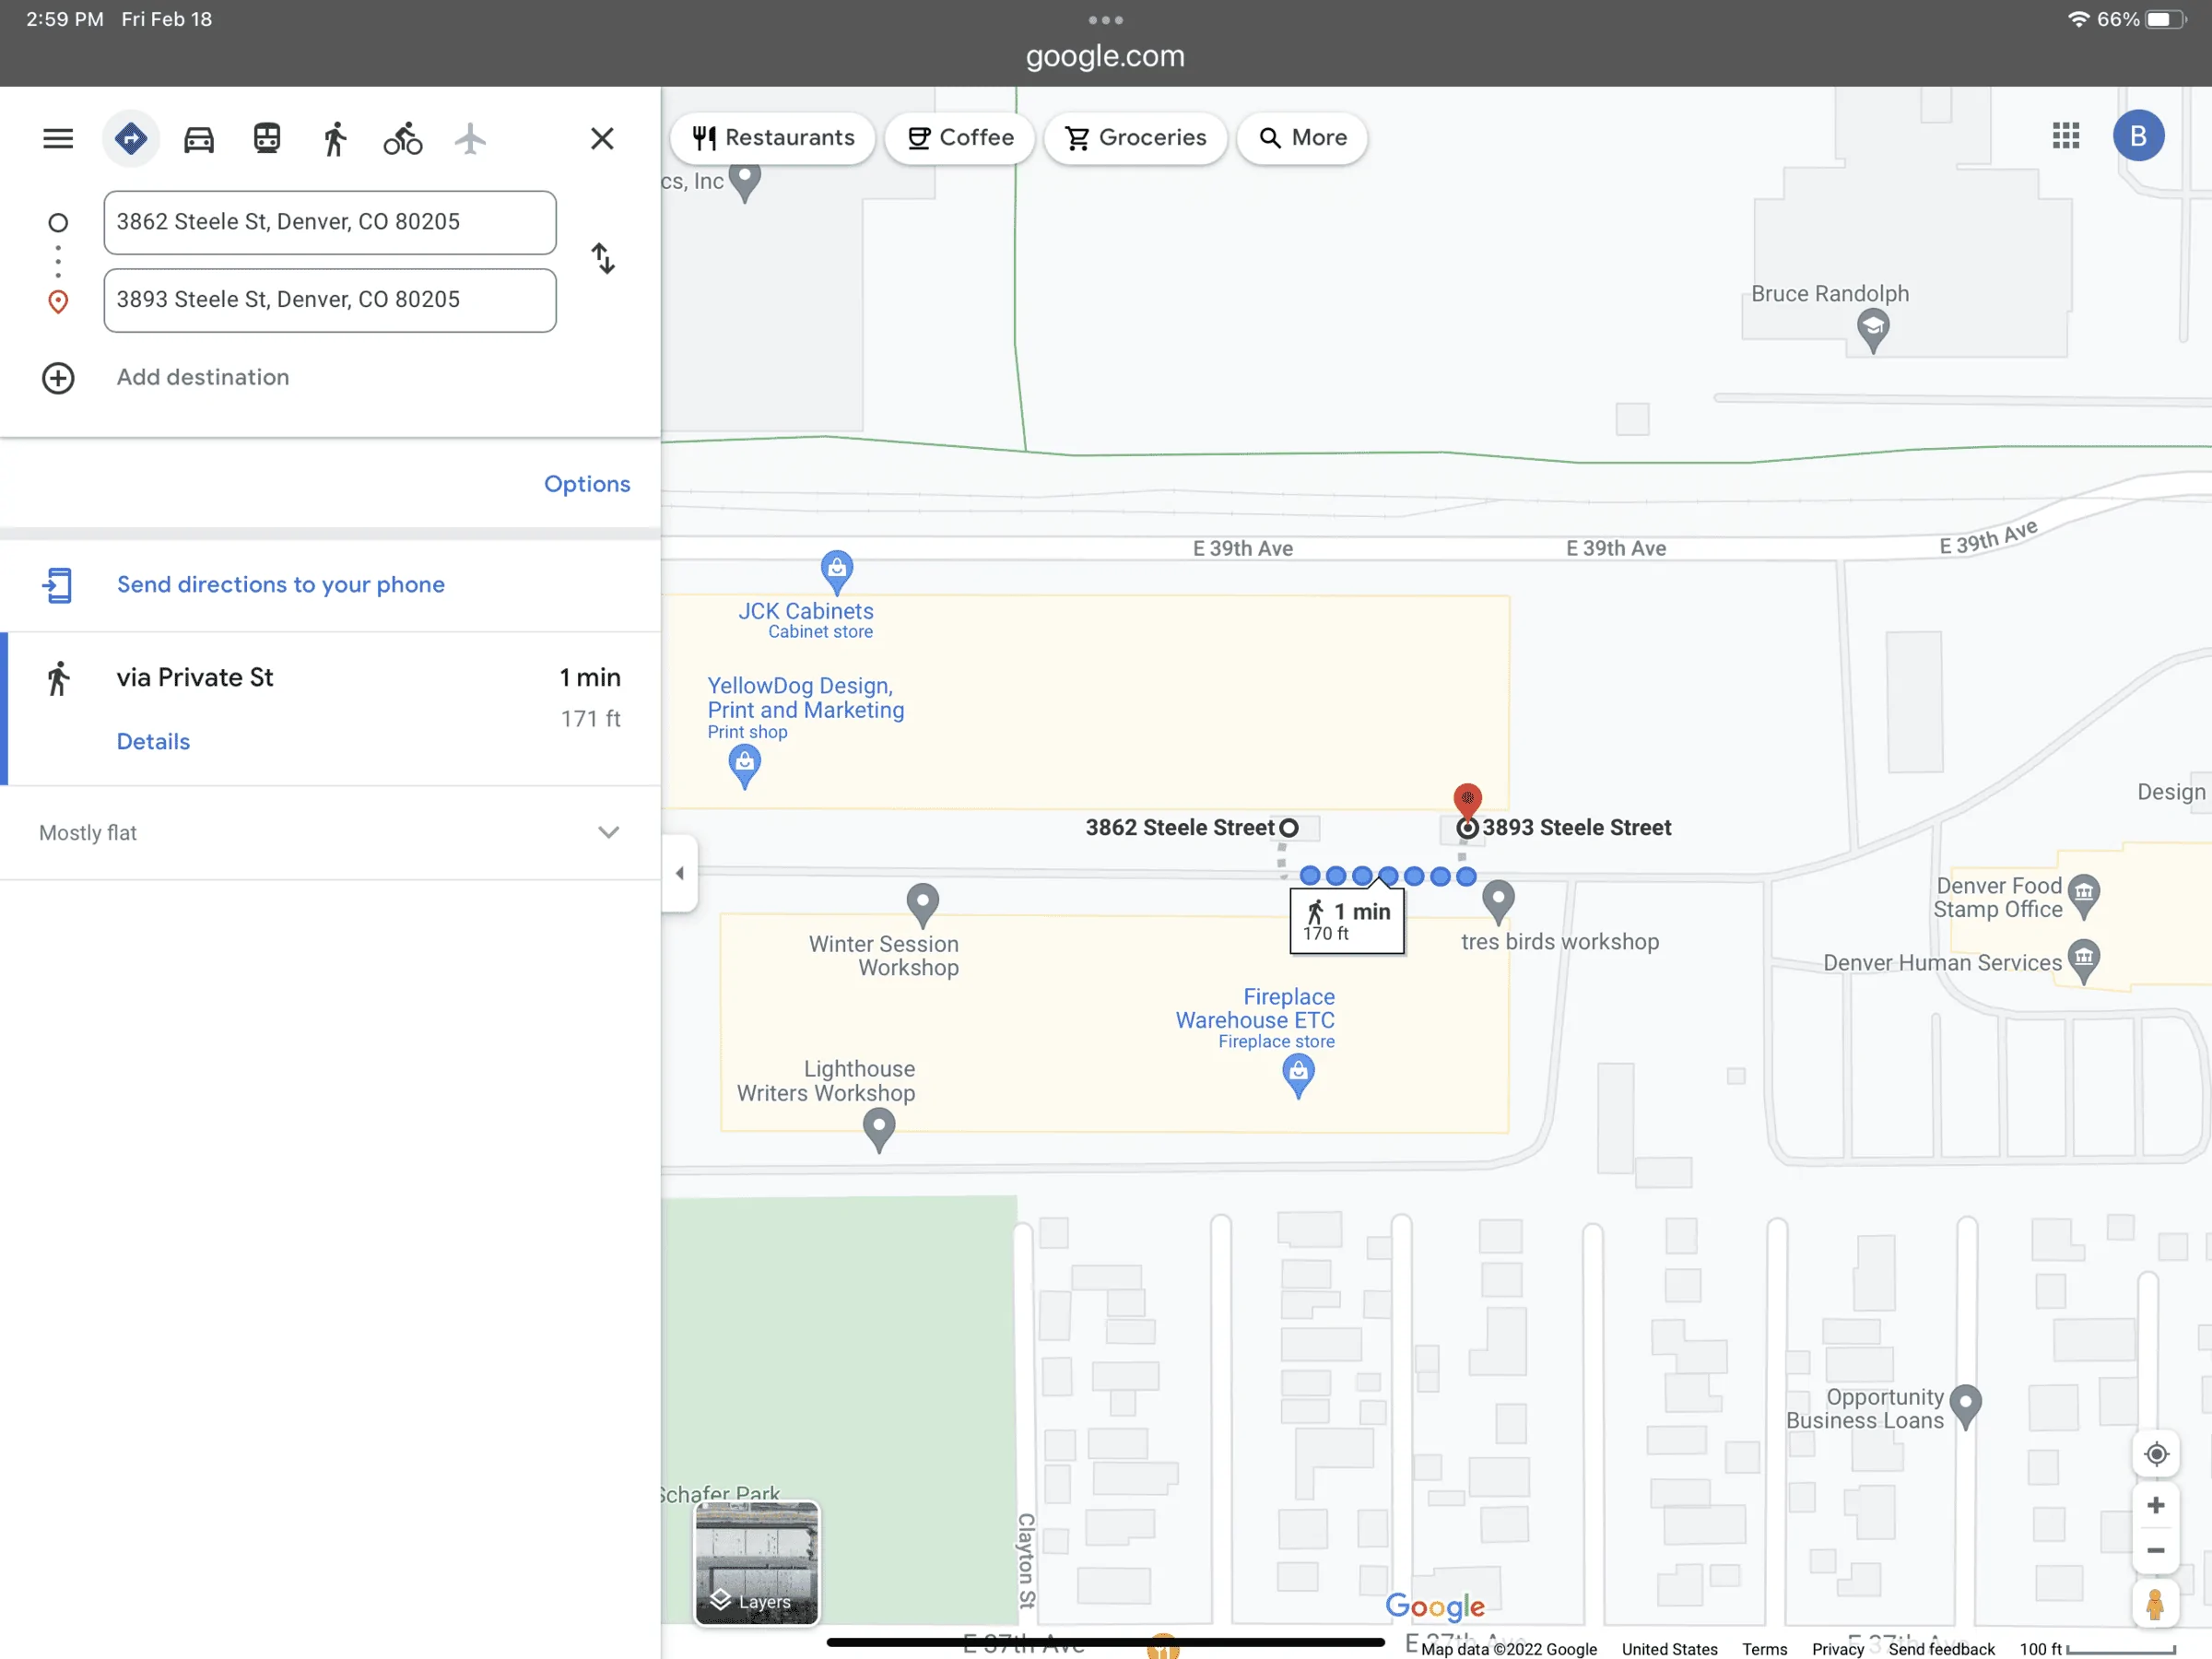This screenshot has width=2212, height=1659.
Task: Click United States region link
Action: coord(1669,1649)
